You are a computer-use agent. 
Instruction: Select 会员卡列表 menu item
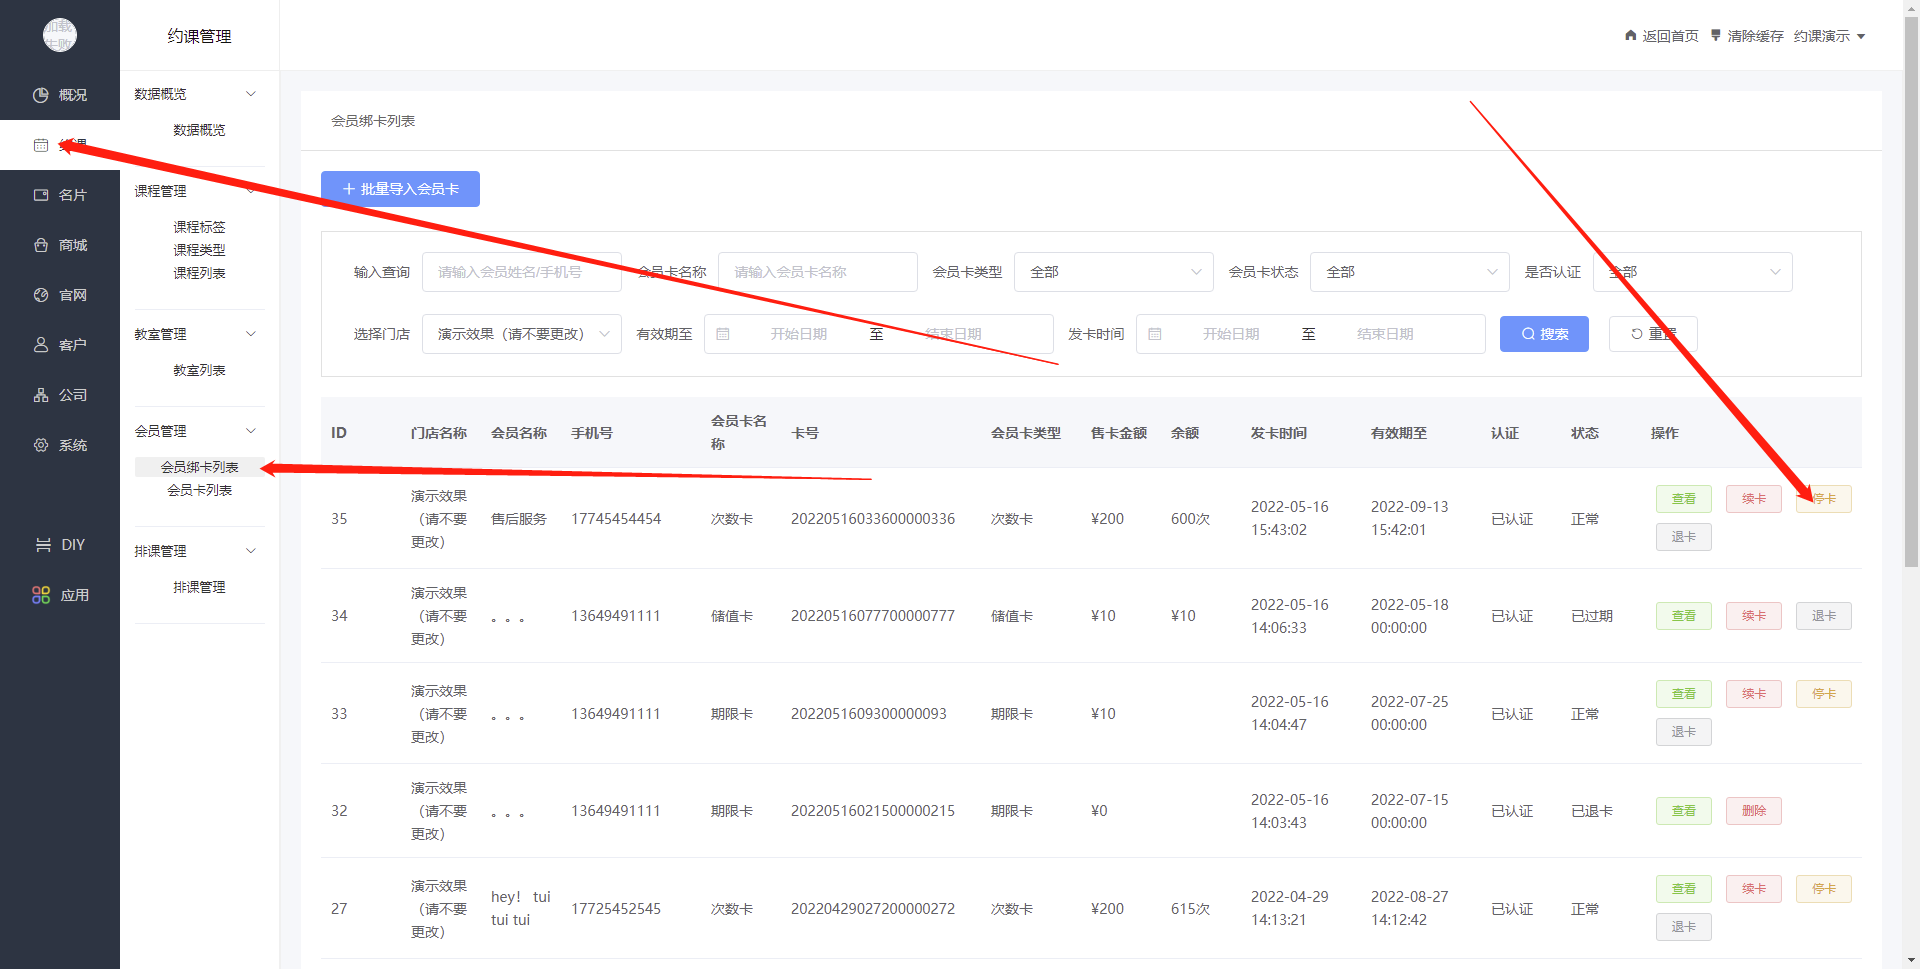point(199,490)
